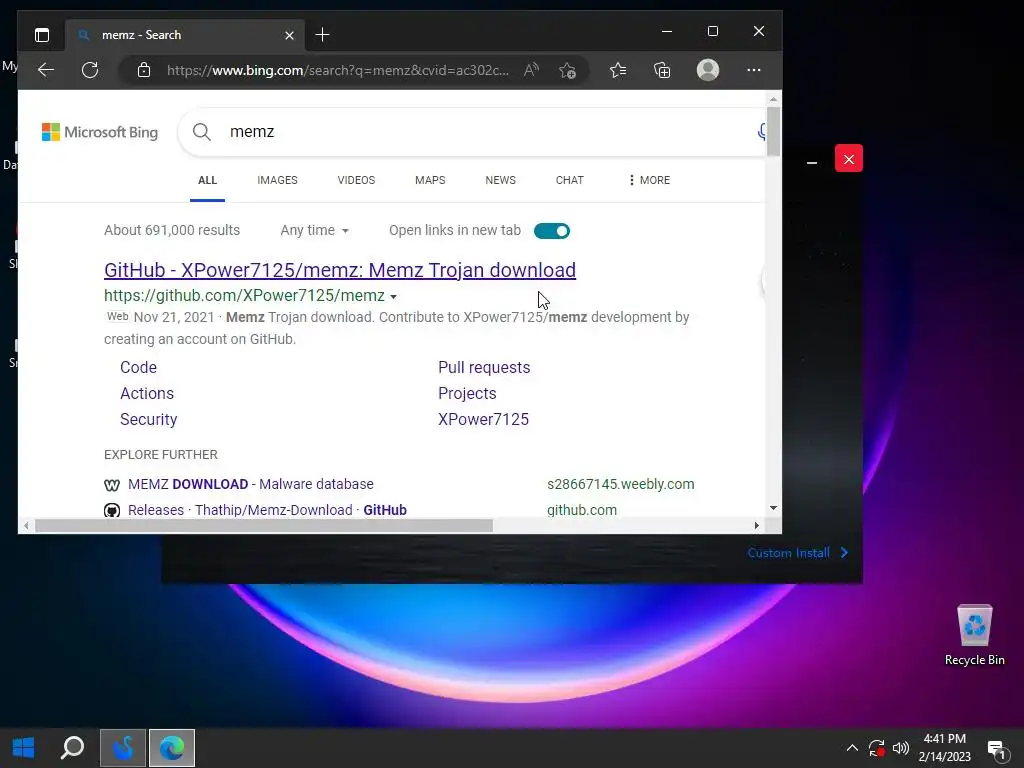The width and height of the screenshot is (1024, 768).
Task: Switch to the VIDEOS tab
Action: point(356,180)
